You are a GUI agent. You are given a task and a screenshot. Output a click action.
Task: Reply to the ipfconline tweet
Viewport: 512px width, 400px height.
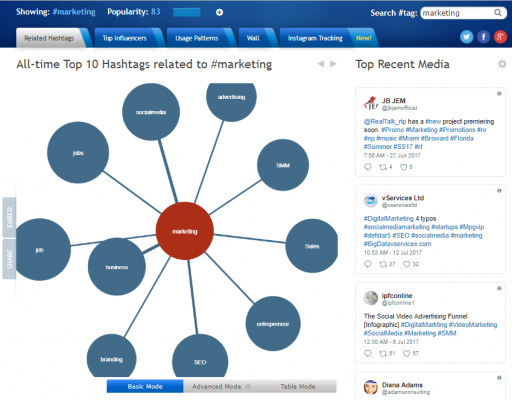368,353
